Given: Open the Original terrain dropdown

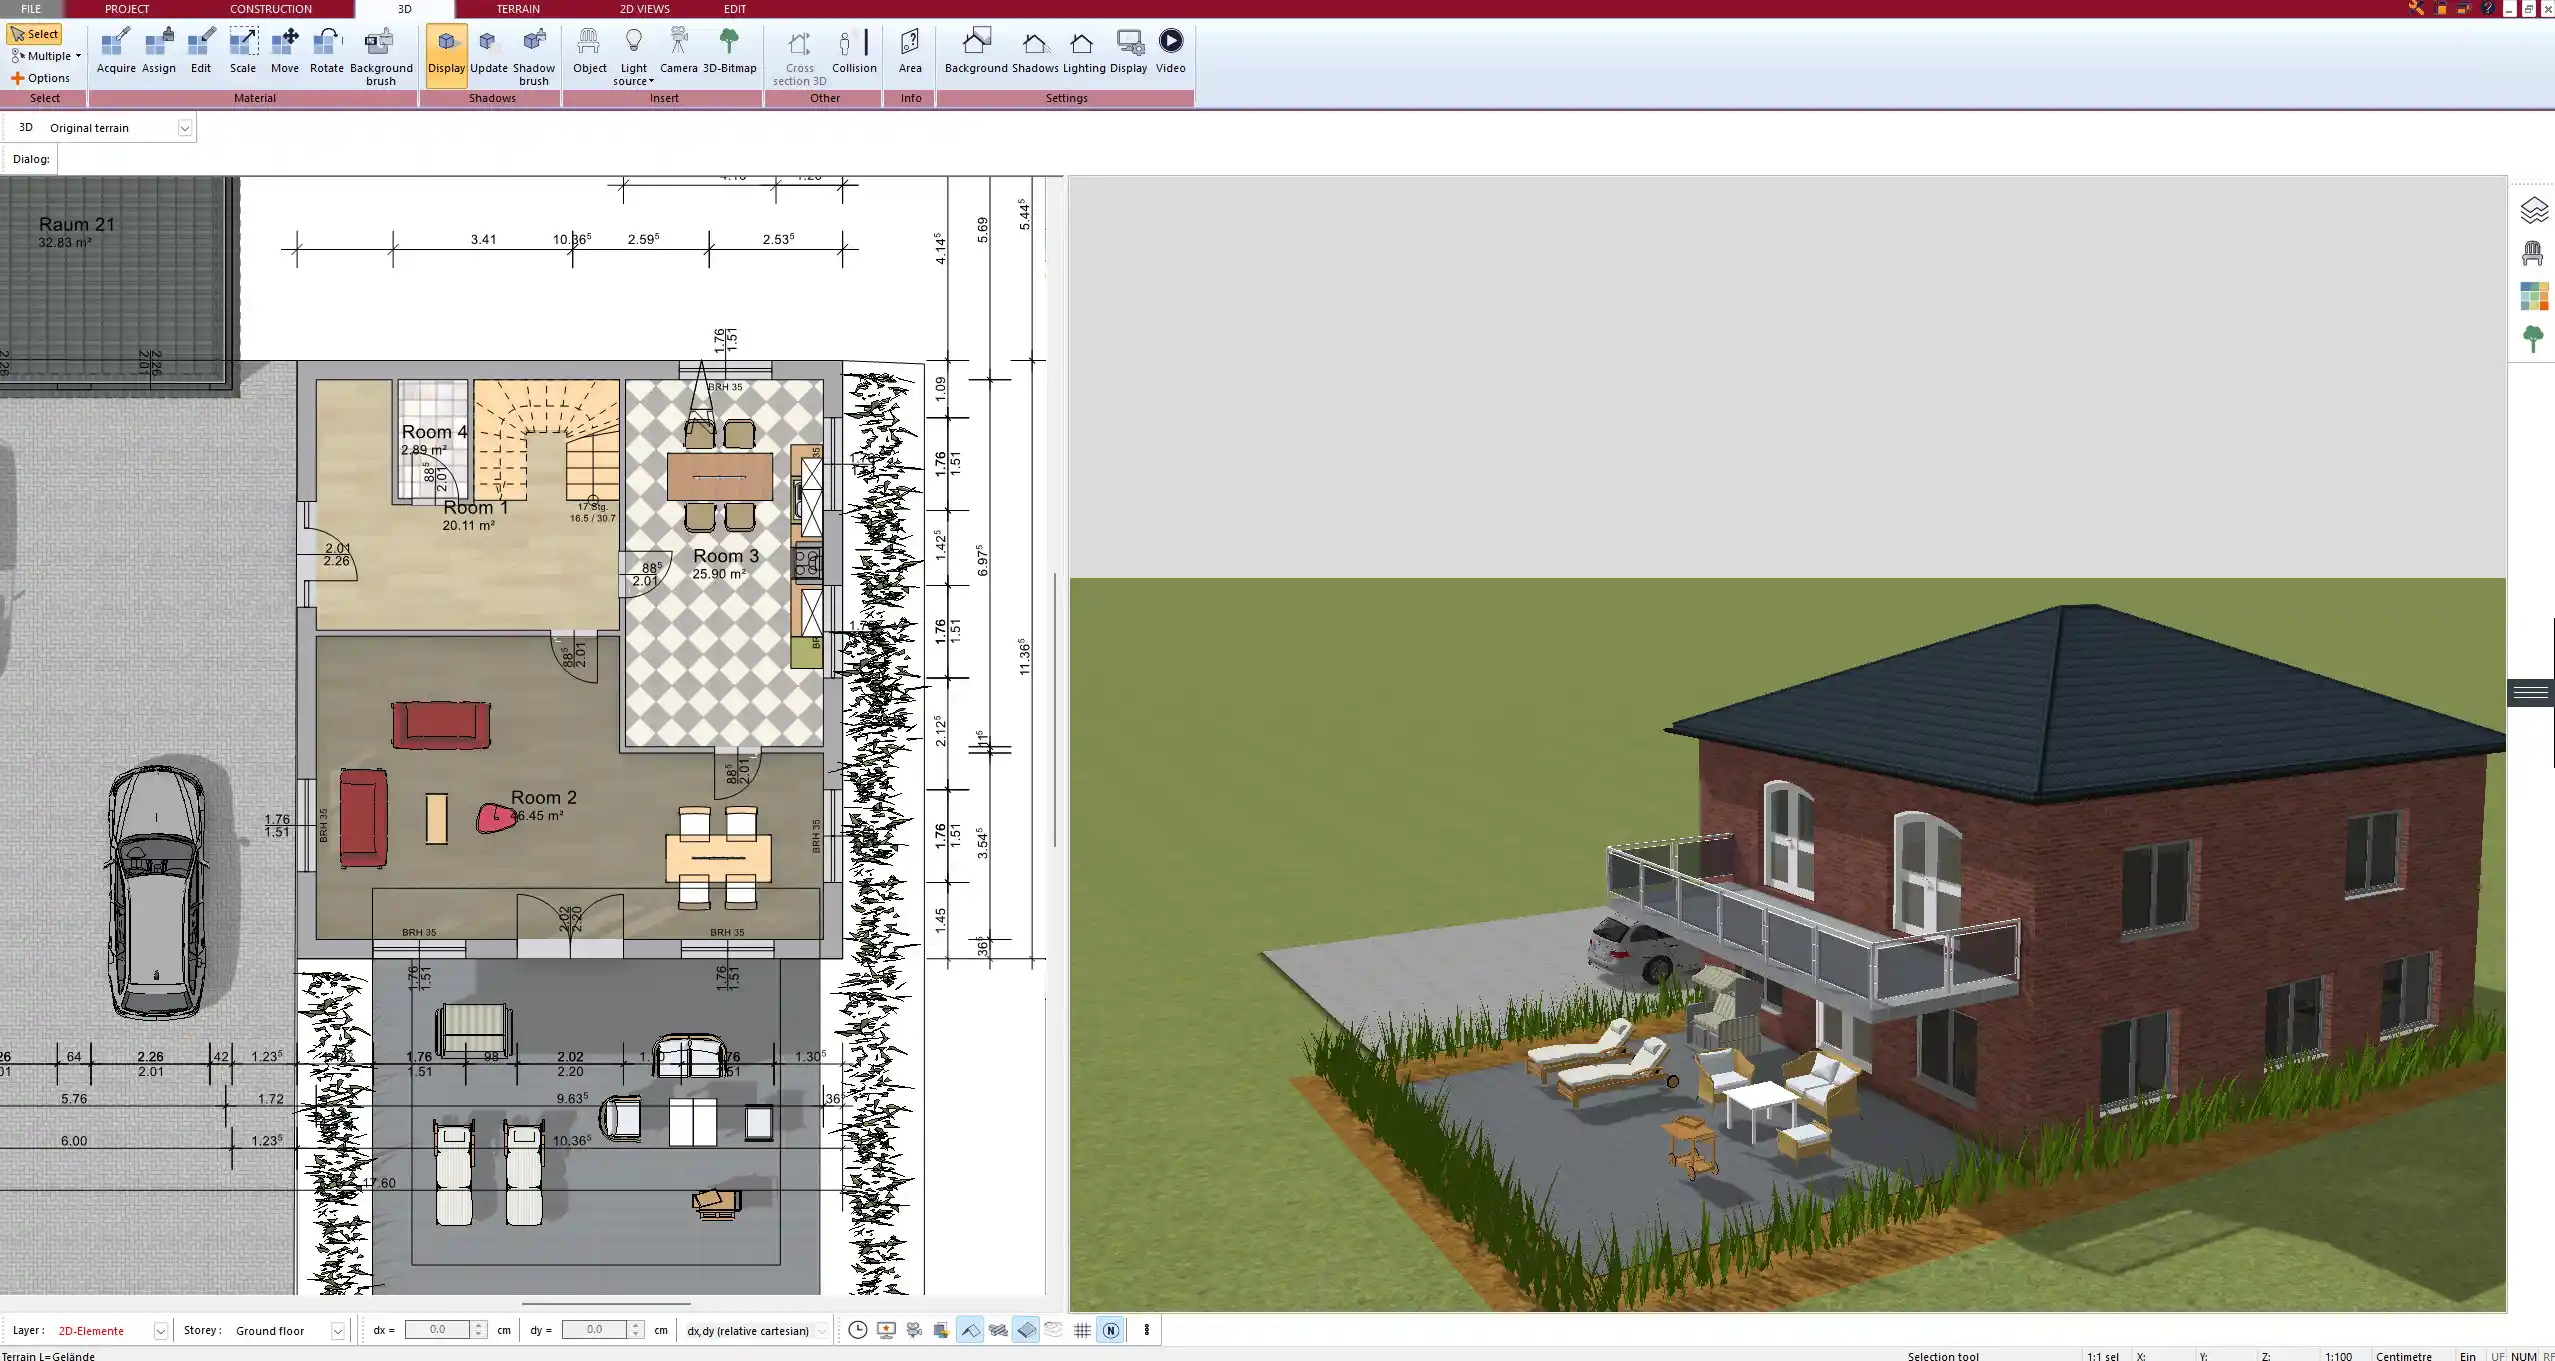Looking at the screenshot, I should click(186, 127).
